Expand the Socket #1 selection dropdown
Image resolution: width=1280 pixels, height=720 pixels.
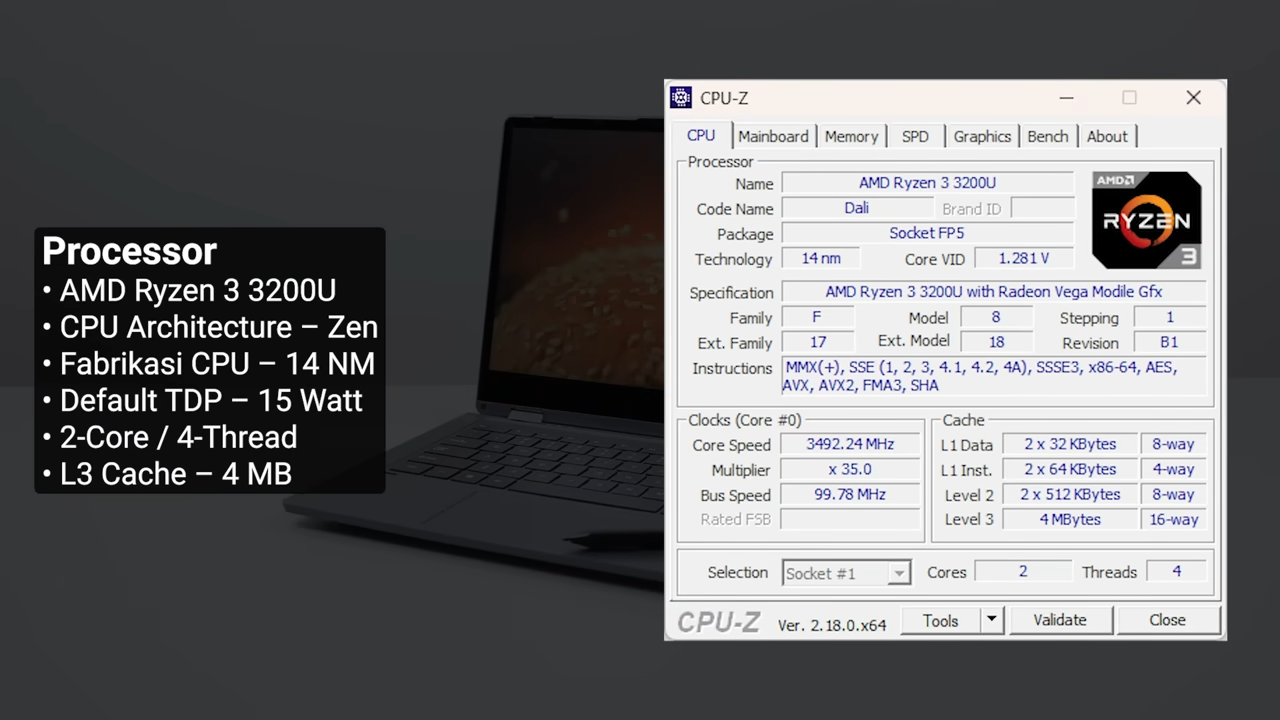899,573
